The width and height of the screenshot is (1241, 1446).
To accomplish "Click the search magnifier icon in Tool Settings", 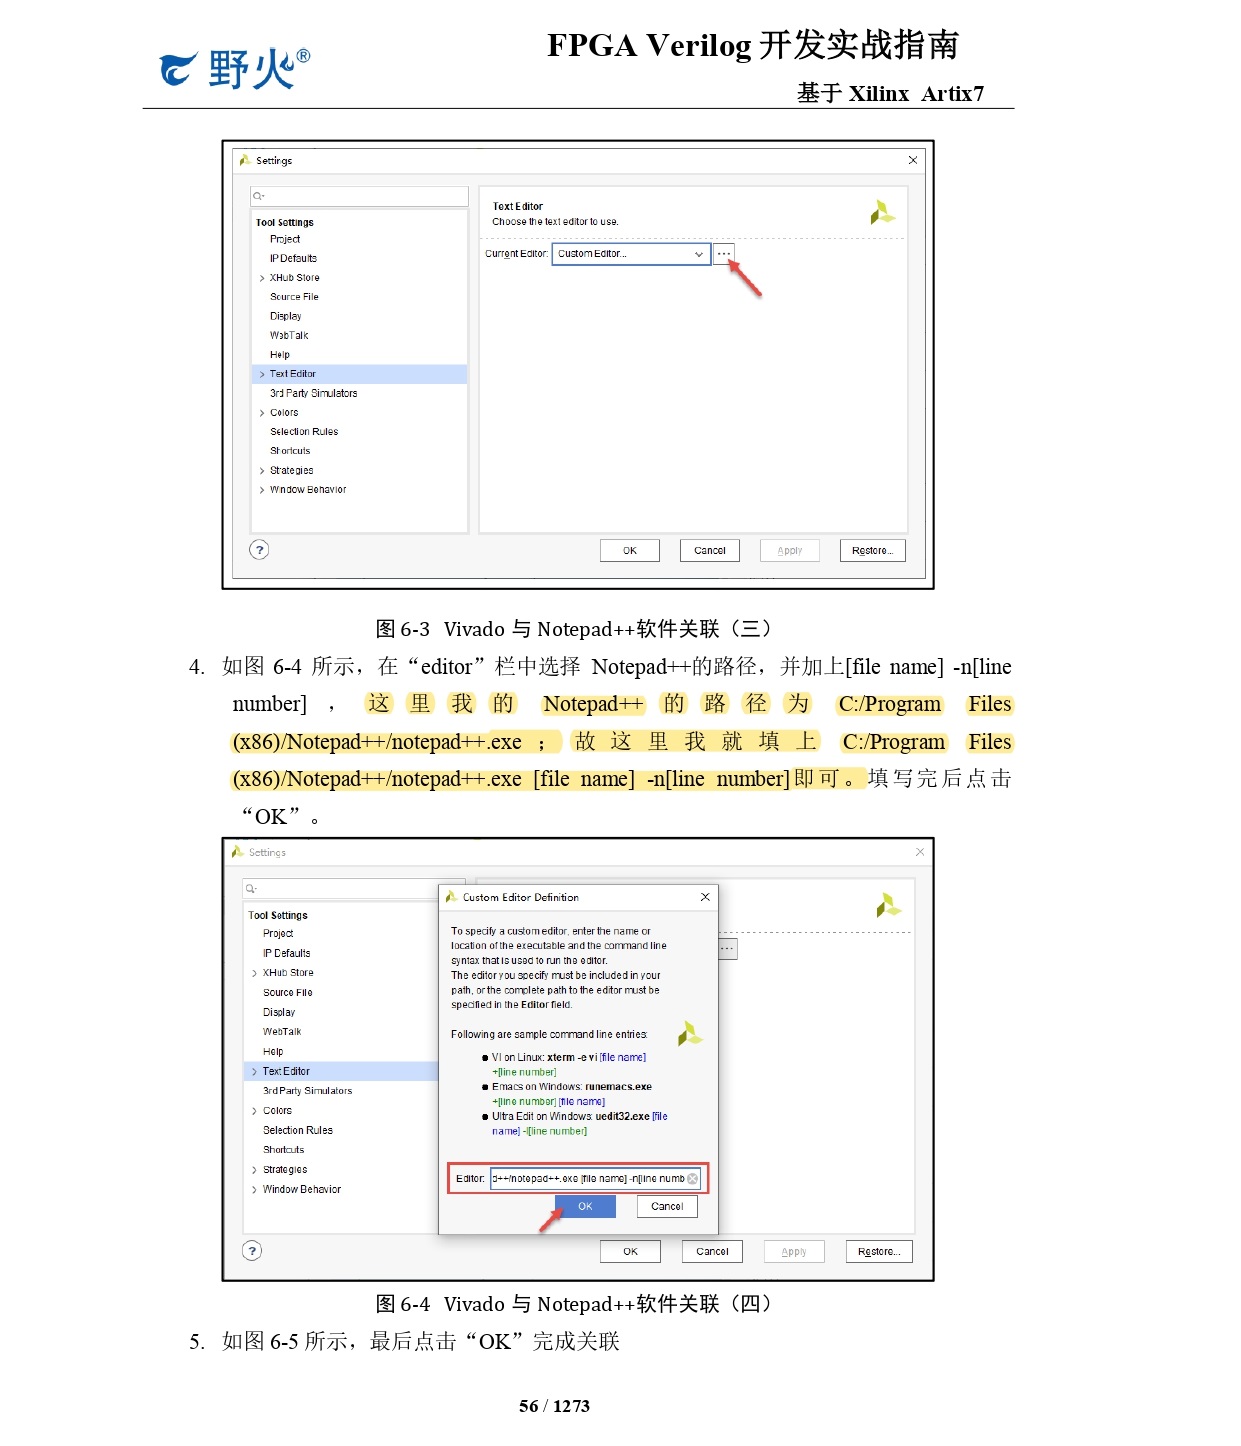I will tap(258, 196).
